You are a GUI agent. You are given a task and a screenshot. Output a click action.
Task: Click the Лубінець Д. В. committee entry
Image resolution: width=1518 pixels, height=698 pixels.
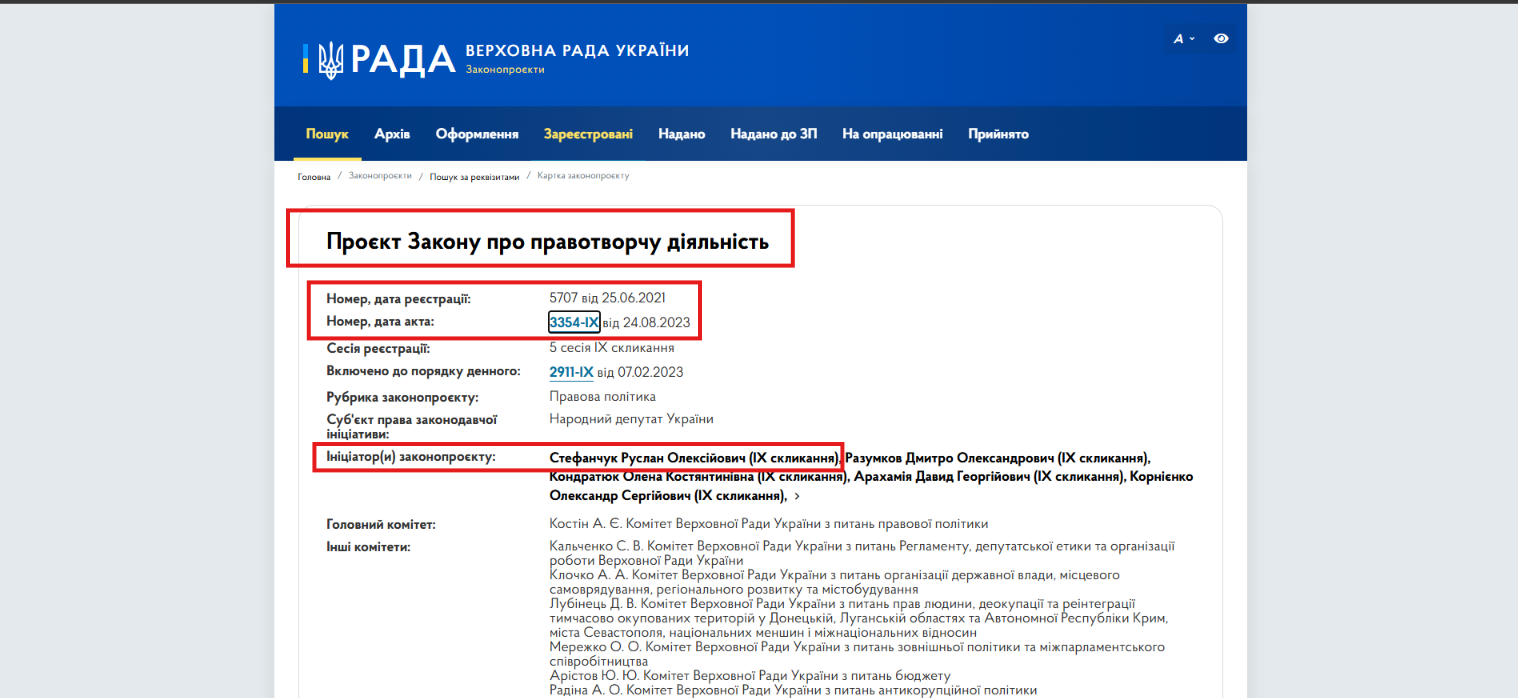(x=859, y=618)
